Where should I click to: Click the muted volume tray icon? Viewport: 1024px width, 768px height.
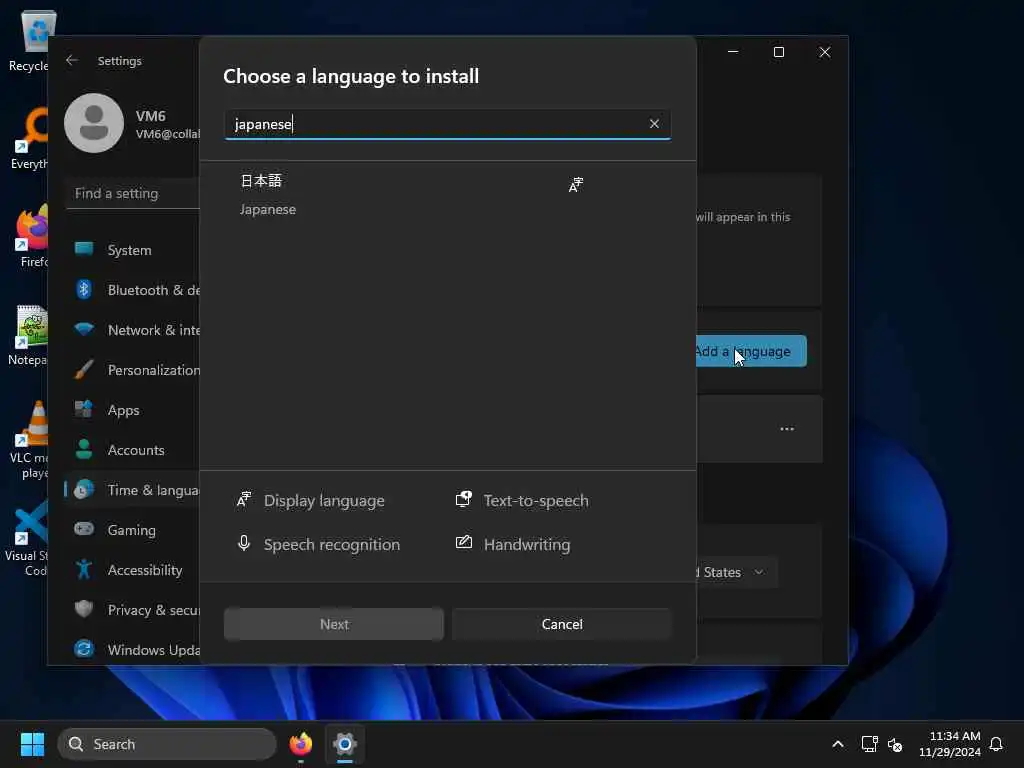tap(895, 744)
